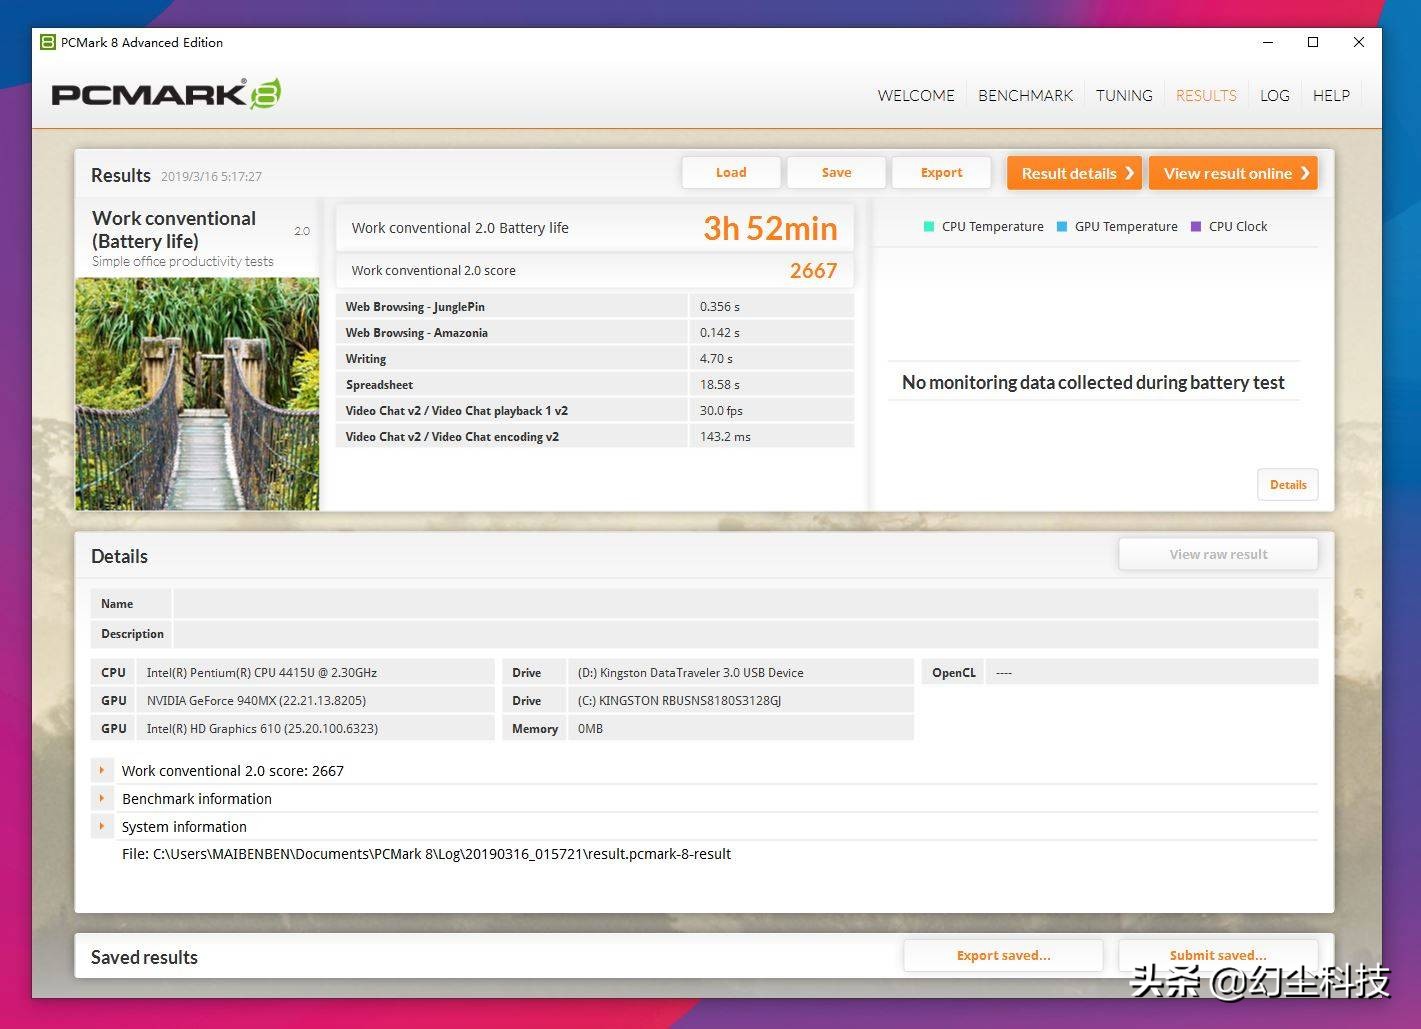Maximize the PCMark 8 window
This screenshot has width=1421, height=1029.
click(1313, 42)
